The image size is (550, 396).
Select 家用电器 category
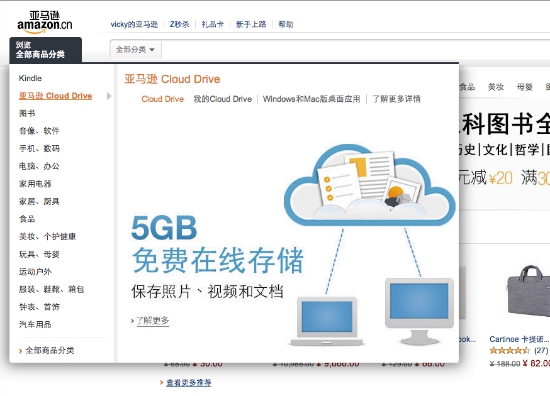coord(35,183)
